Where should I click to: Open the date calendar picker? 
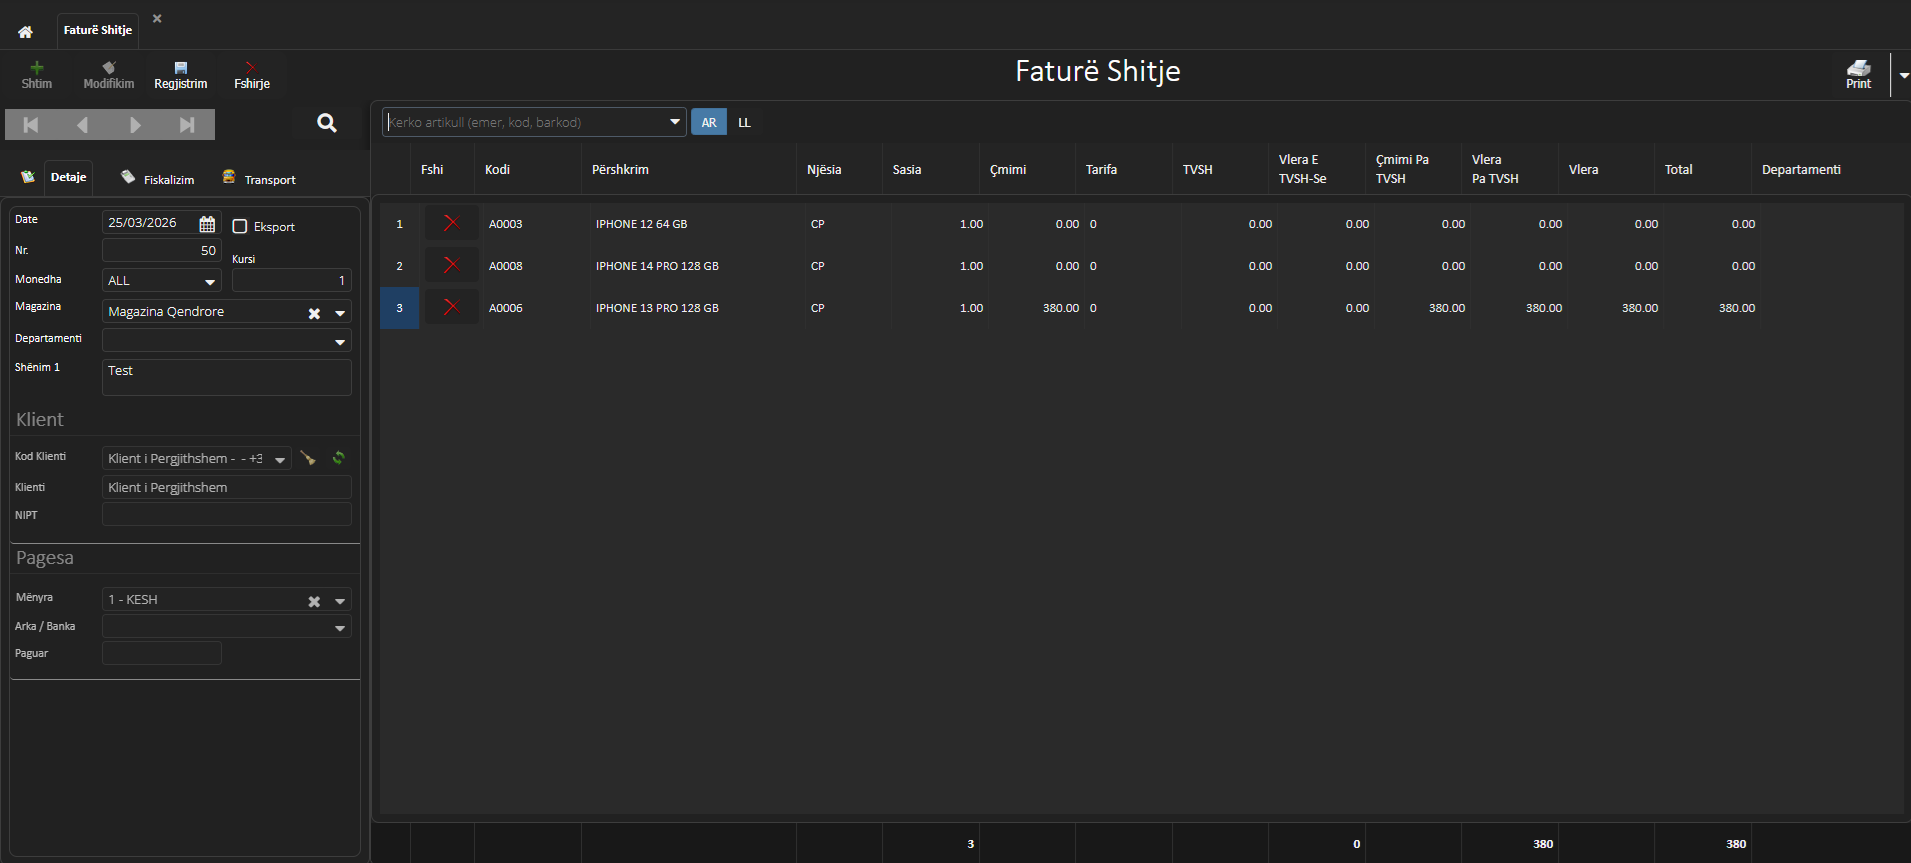(x=207, y=224)
